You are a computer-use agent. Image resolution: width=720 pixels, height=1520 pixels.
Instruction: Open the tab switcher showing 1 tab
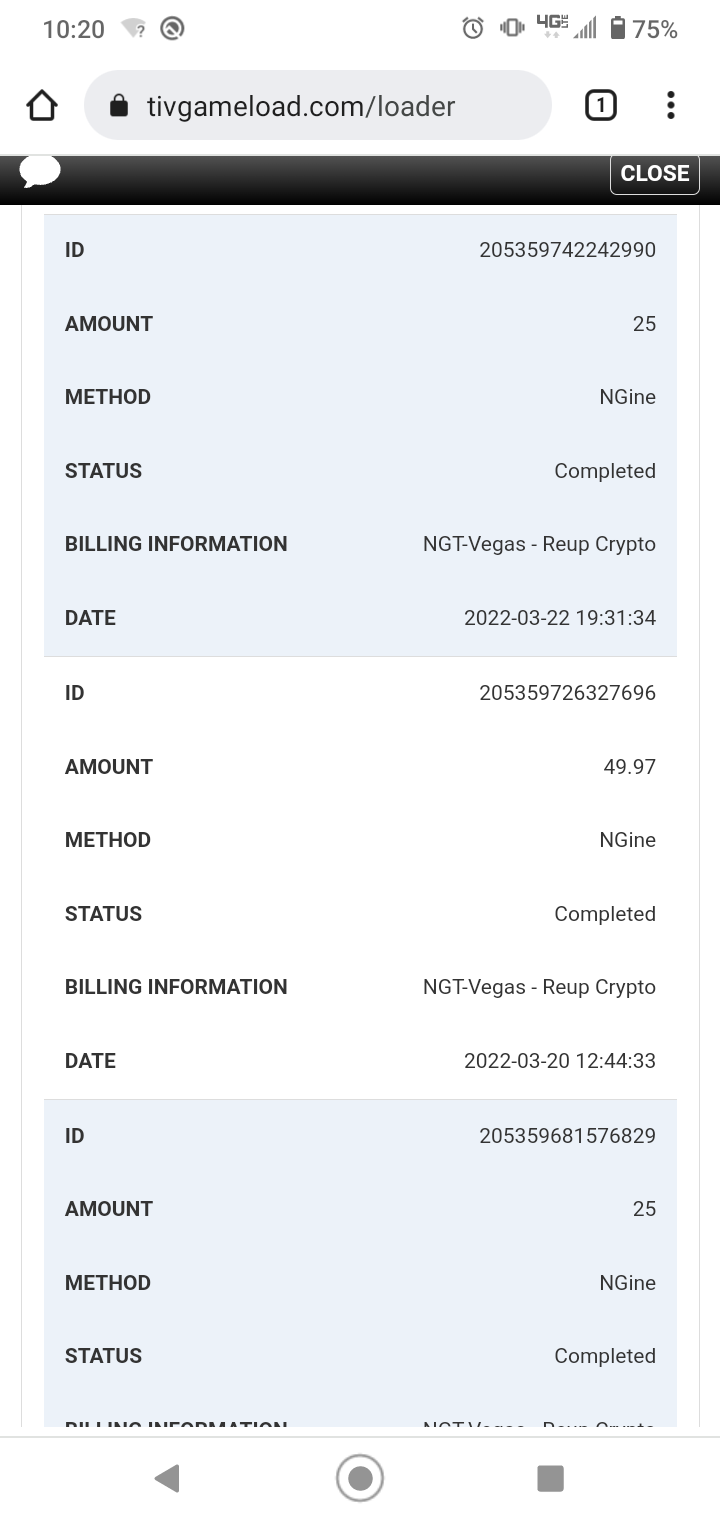click(x=600, y=105)
